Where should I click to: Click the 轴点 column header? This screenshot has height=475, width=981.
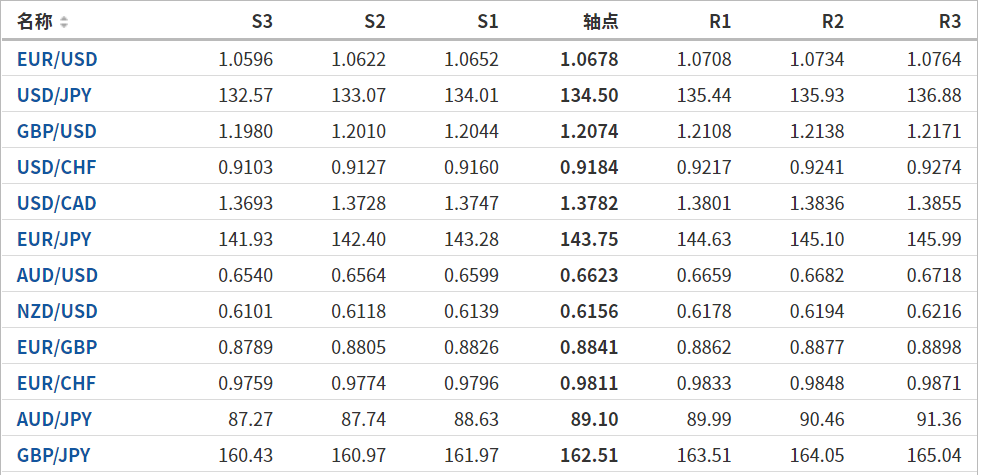tap(600, 21)
